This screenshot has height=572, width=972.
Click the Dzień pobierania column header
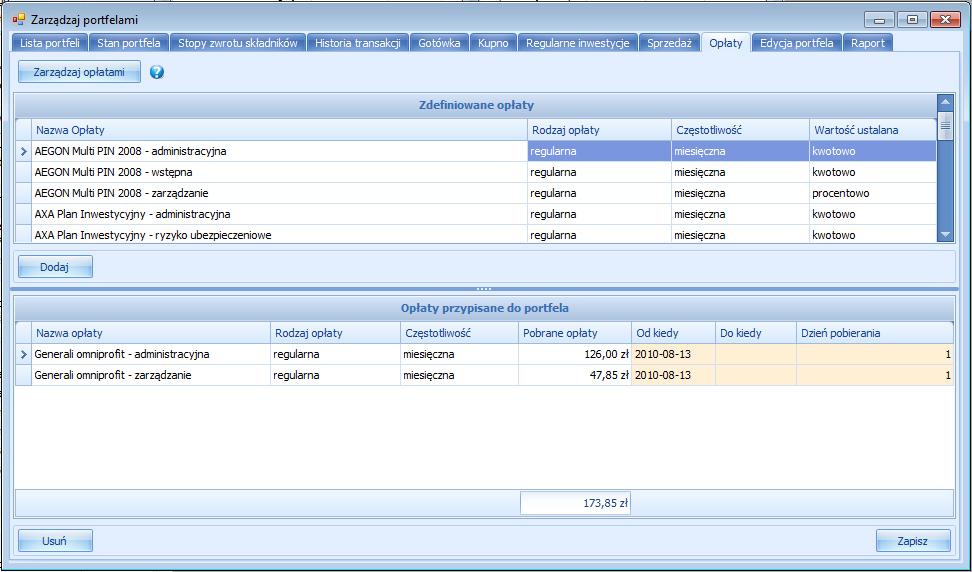click(875, 333)
